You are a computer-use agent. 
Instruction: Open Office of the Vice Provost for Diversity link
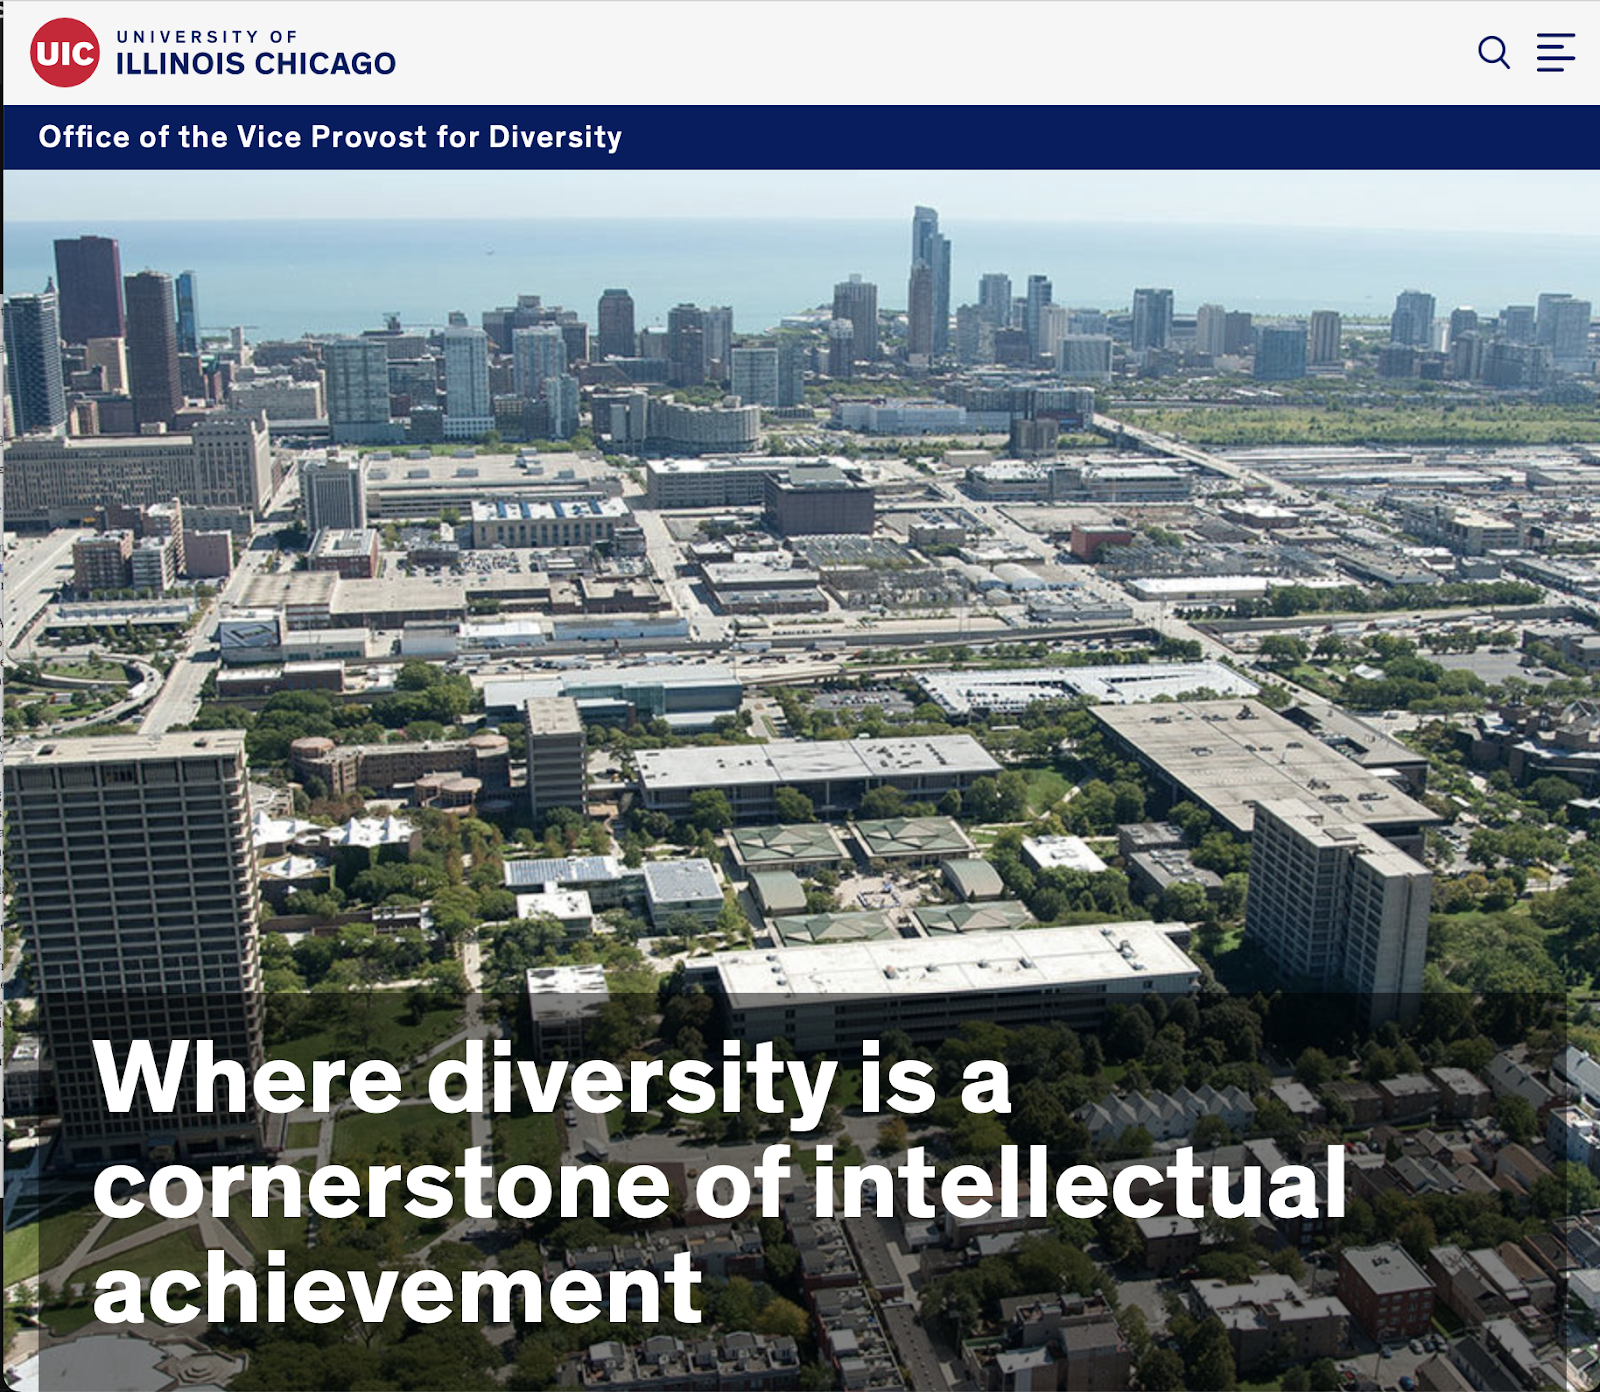[x=330, y=137]
